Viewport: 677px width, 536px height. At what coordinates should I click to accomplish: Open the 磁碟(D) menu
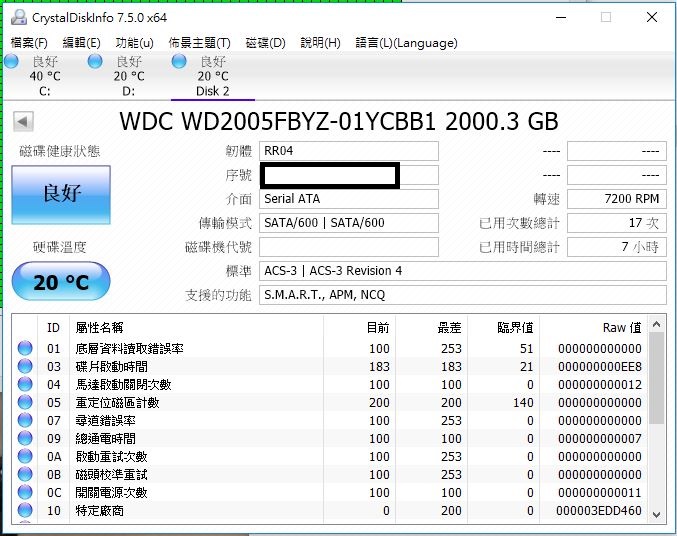tap(266, 43)
